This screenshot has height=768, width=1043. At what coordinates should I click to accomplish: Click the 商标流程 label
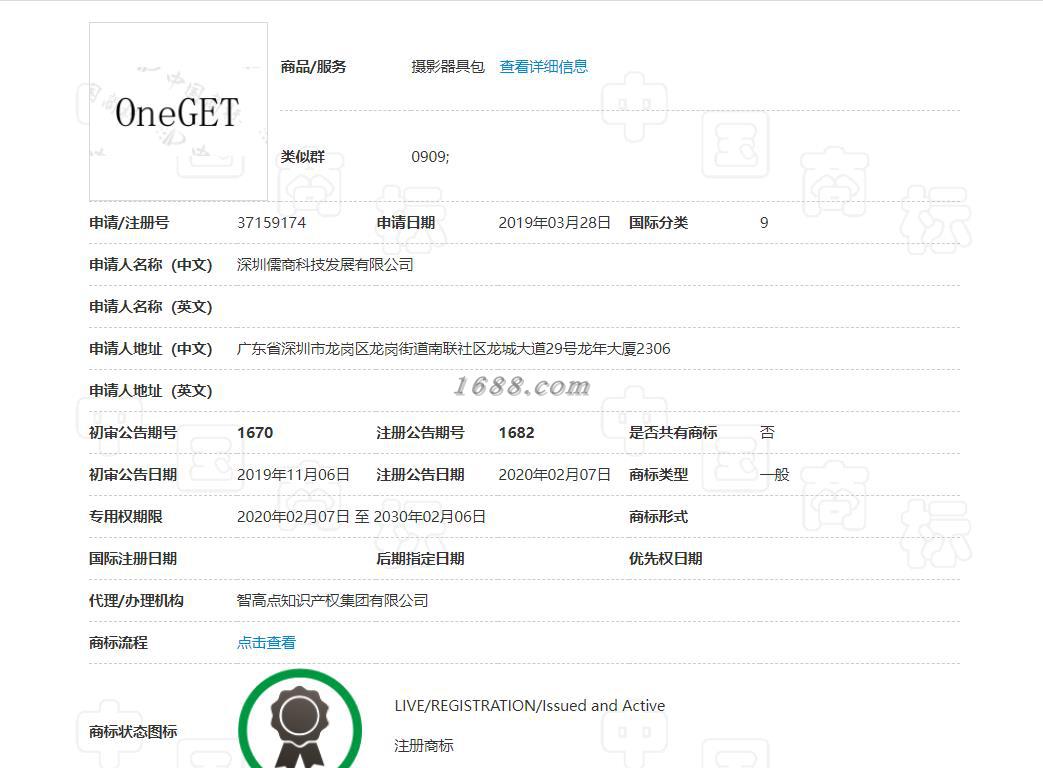[x=118, y=643]
